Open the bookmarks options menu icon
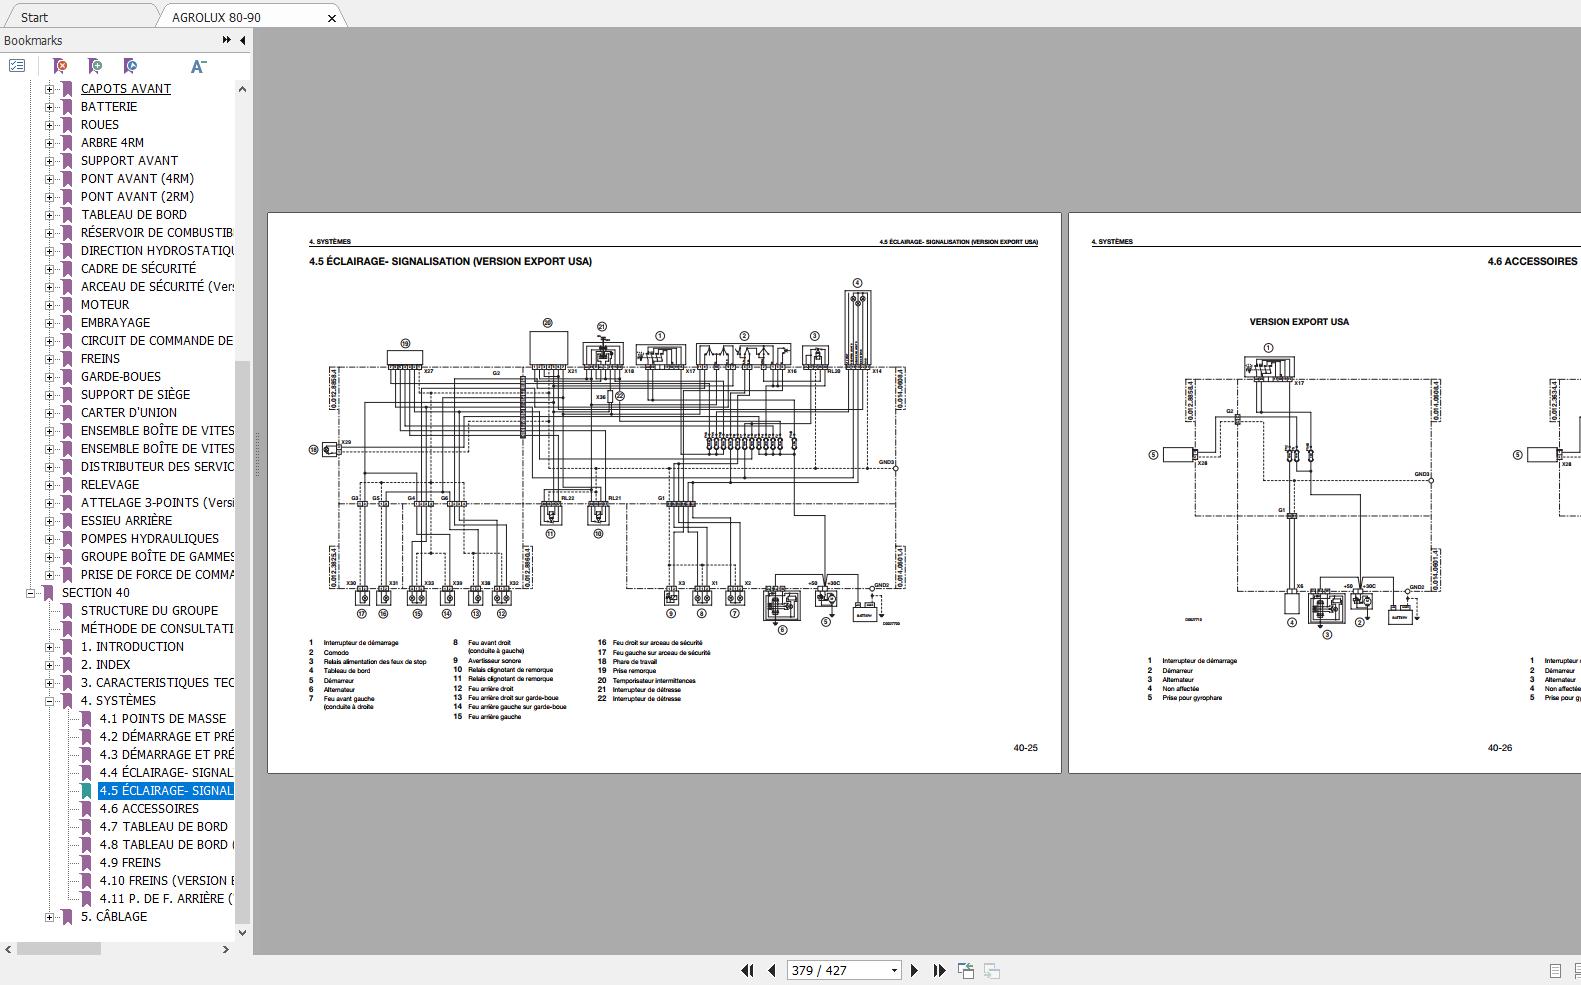The height and width of the screenshot is (985, 1581). click(17, 66)
